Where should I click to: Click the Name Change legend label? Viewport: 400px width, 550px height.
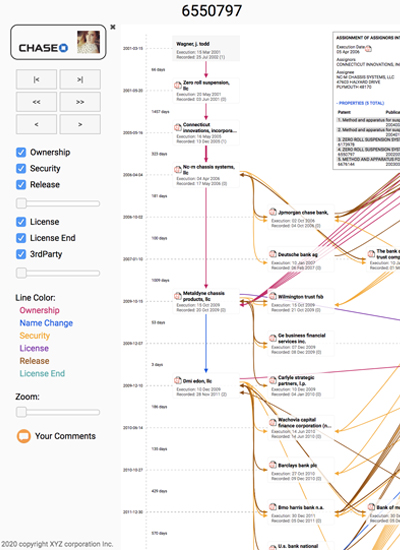click(x=46, y=323)
